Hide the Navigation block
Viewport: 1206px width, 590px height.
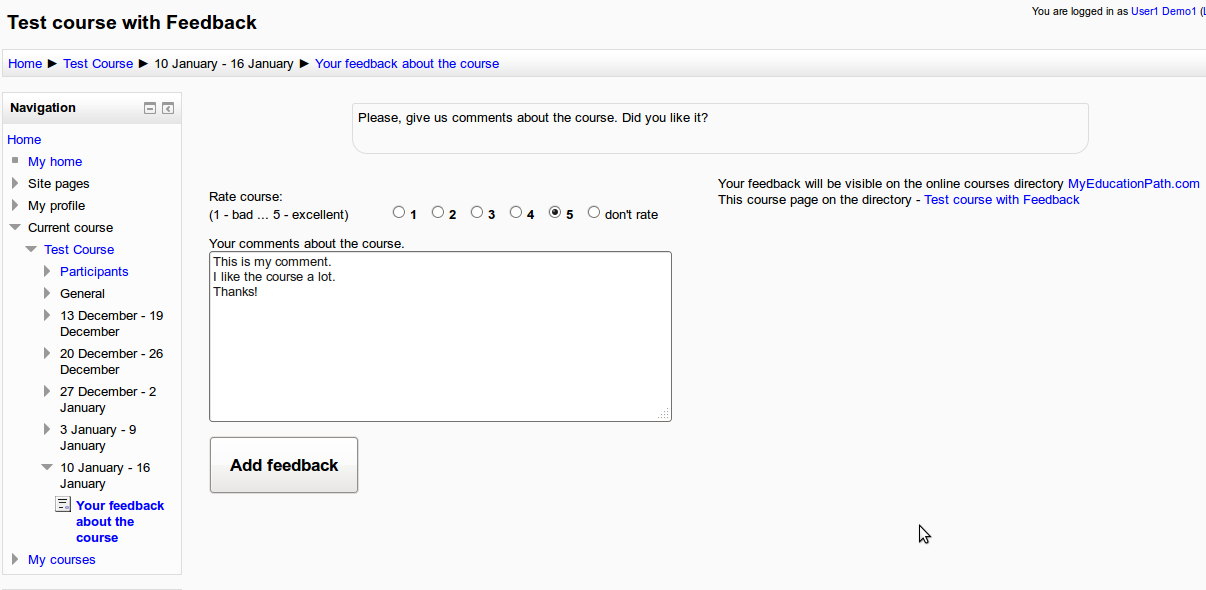[x=150, y=108]
